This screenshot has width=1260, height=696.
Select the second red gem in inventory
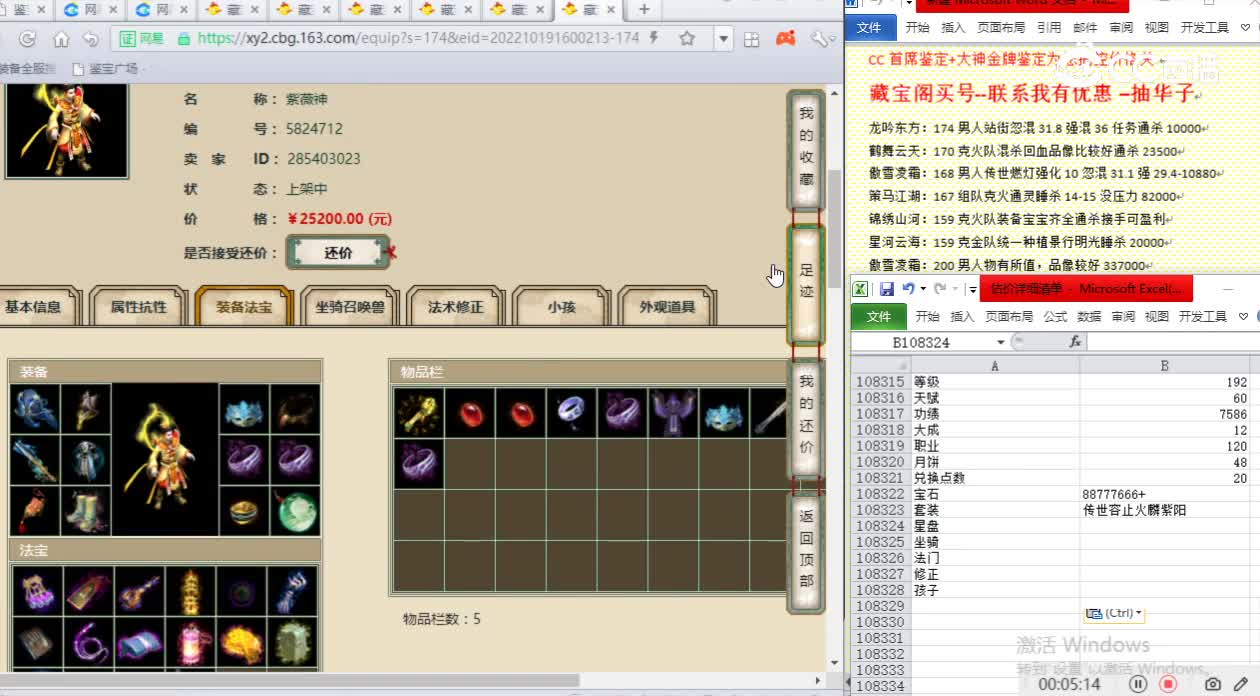[520, 413]
